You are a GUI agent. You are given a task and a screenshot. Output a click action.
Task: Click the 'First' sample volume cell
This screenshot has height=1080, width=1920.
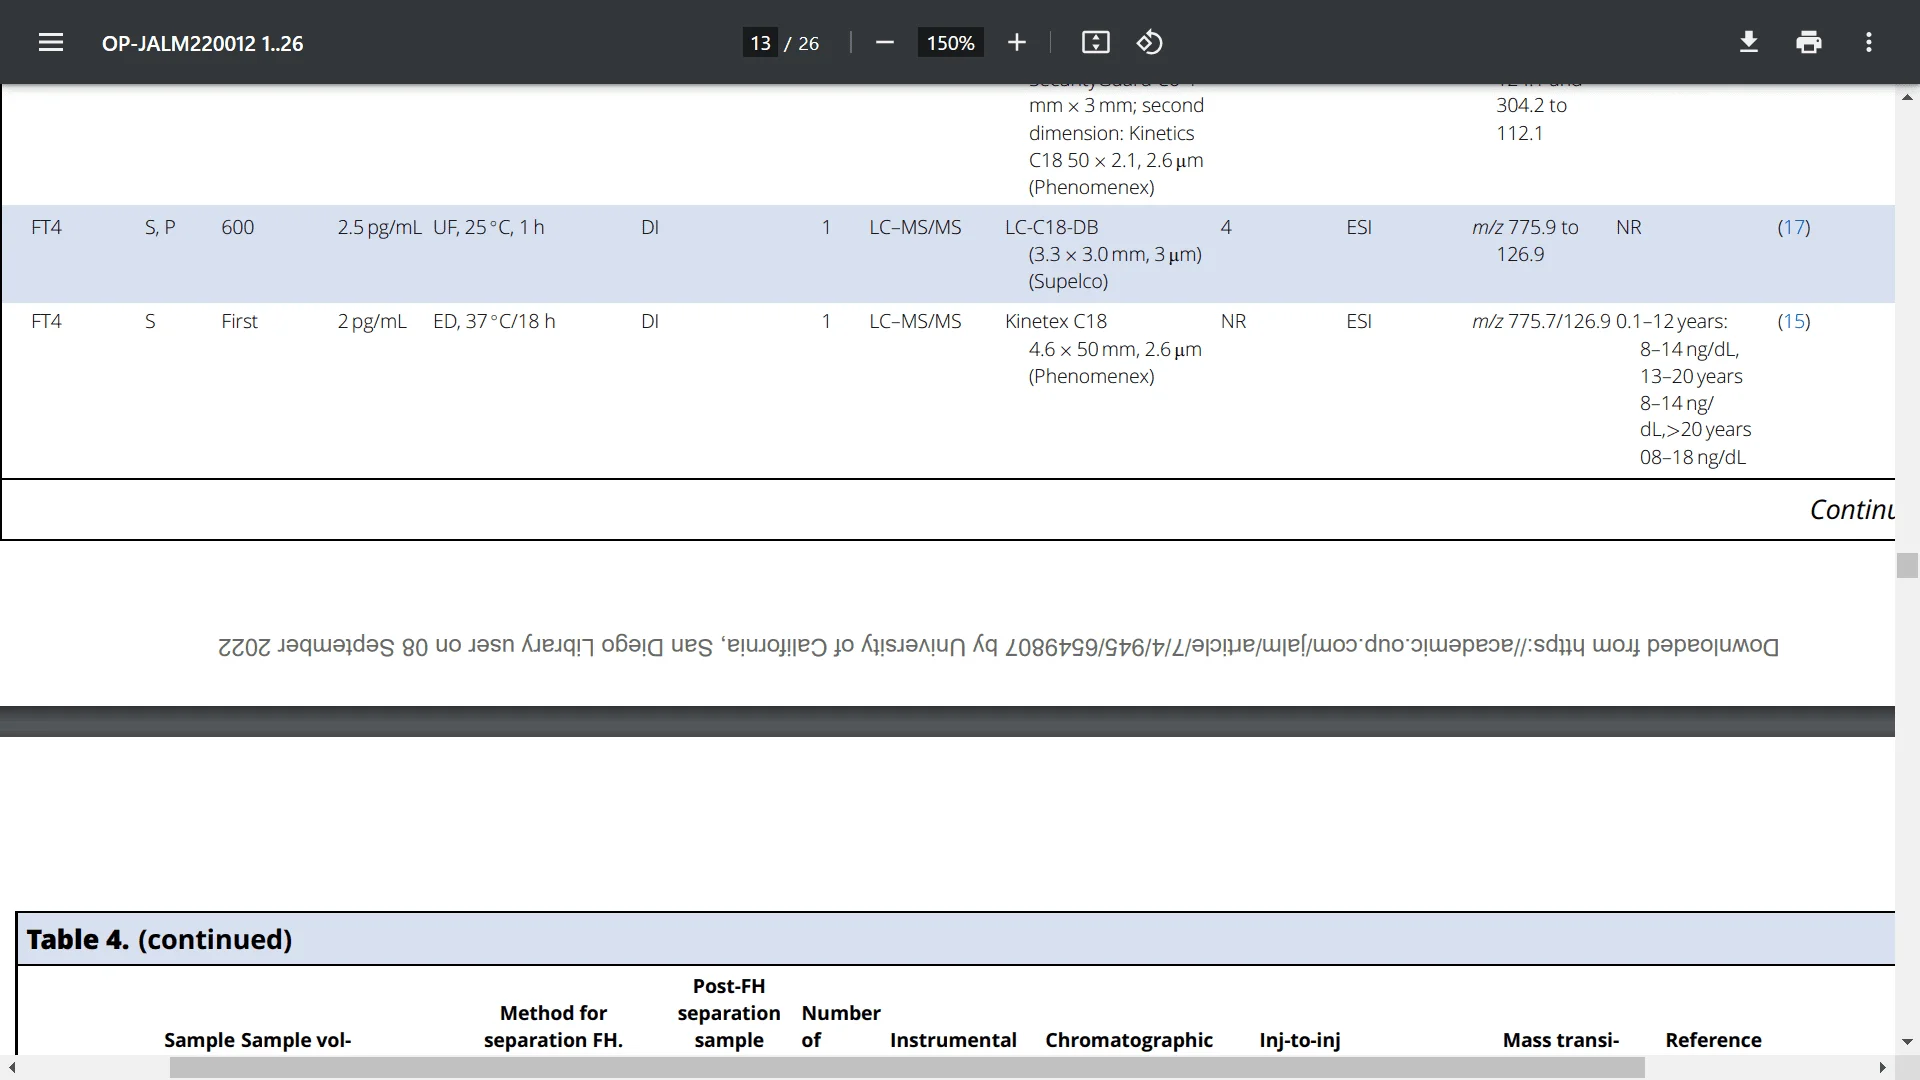(239, 321)
